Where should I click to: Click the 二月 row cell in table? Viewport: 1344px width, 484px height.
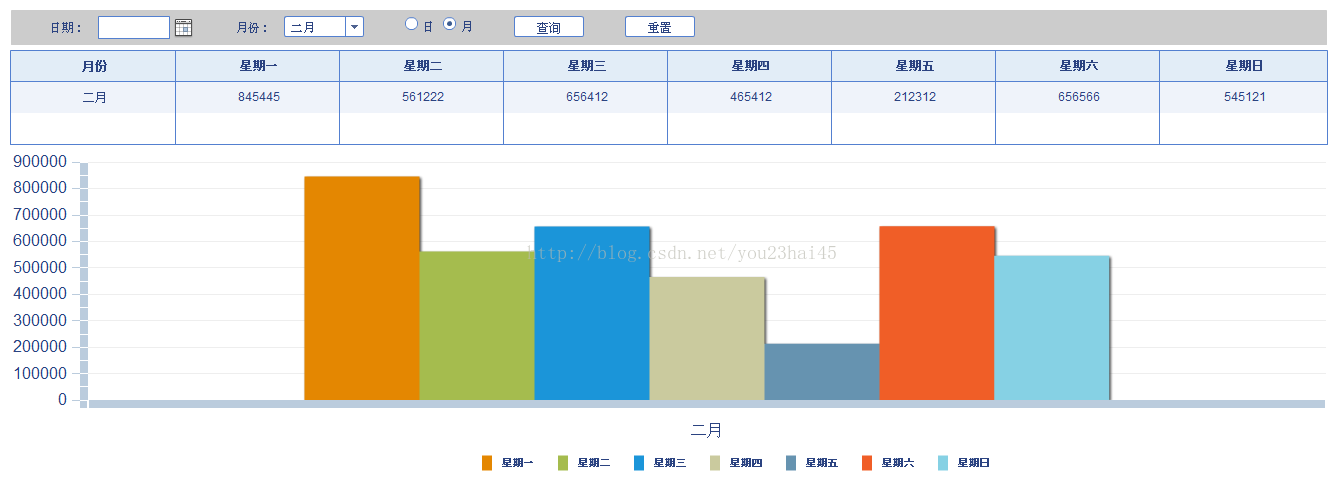(94, 97)
